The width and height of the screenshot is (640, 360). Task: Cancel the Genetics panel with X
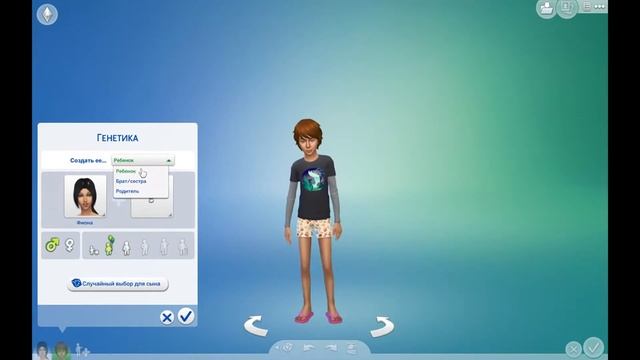point(167,318)
